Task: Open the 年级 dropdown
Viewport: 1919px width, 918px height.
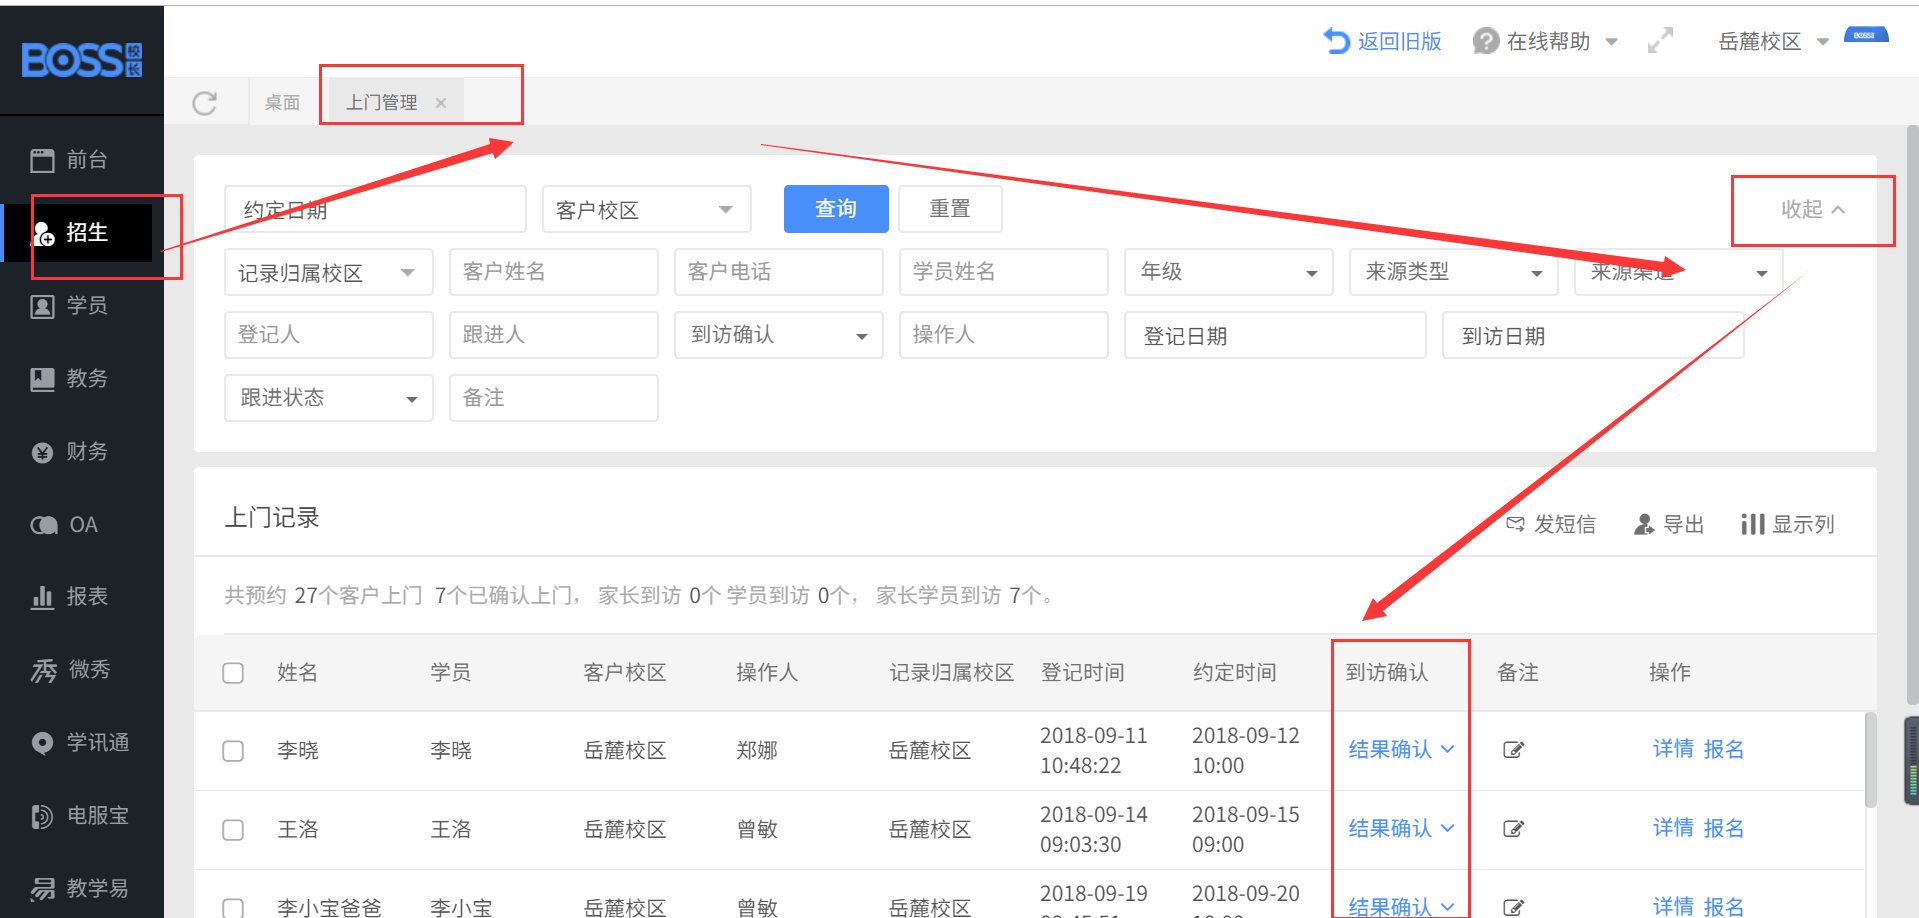Action: (1228, 272)
